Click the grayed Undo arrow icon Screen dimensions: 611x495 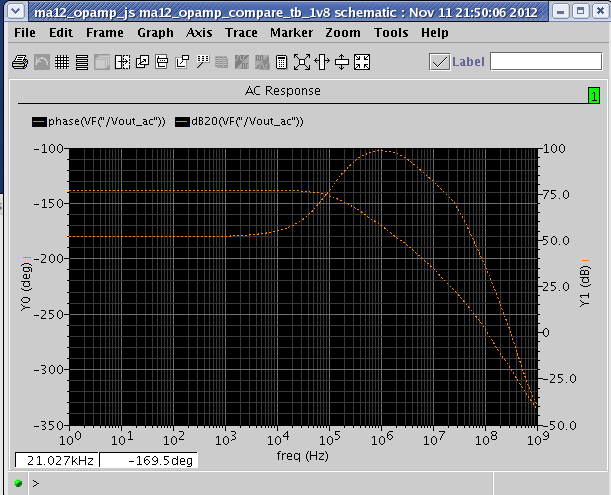point(42,62)
